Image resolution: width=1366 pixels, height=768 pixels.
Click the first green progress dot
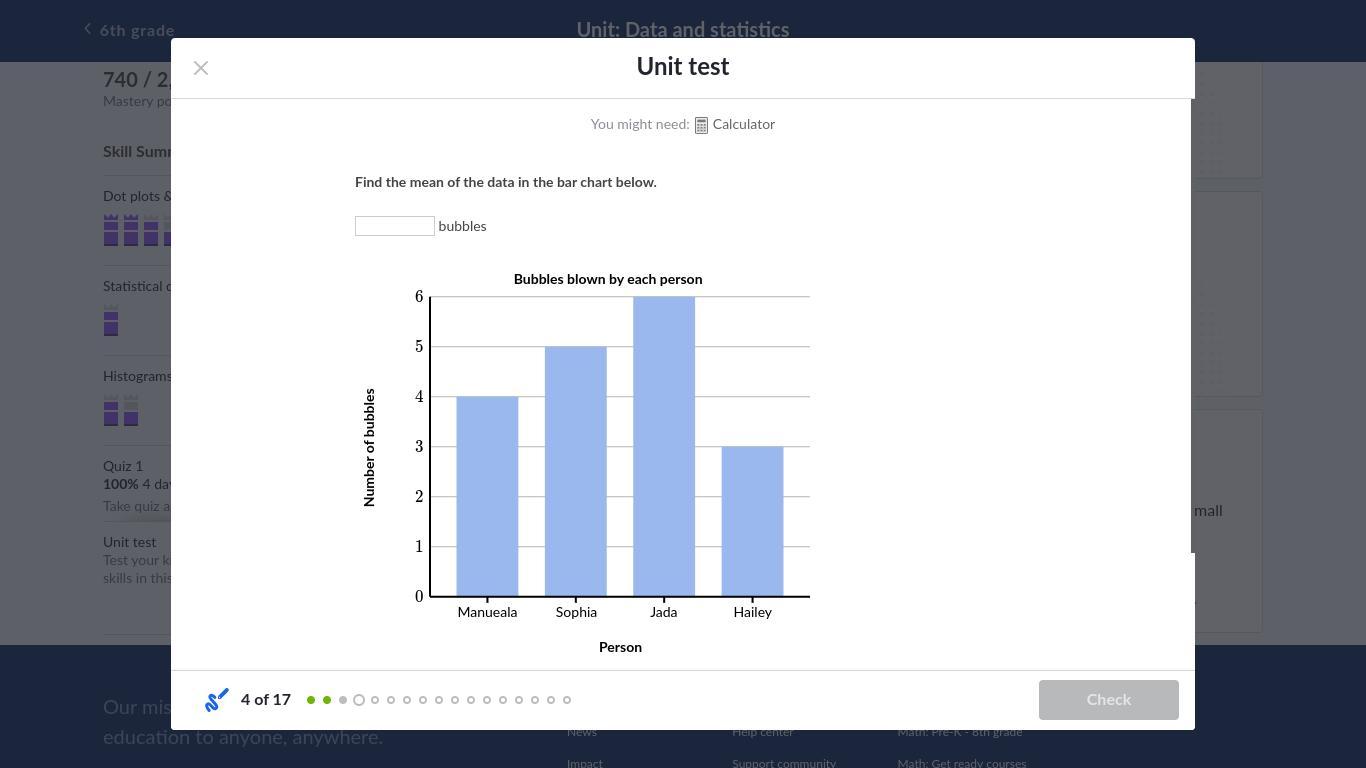coord(311,700)
